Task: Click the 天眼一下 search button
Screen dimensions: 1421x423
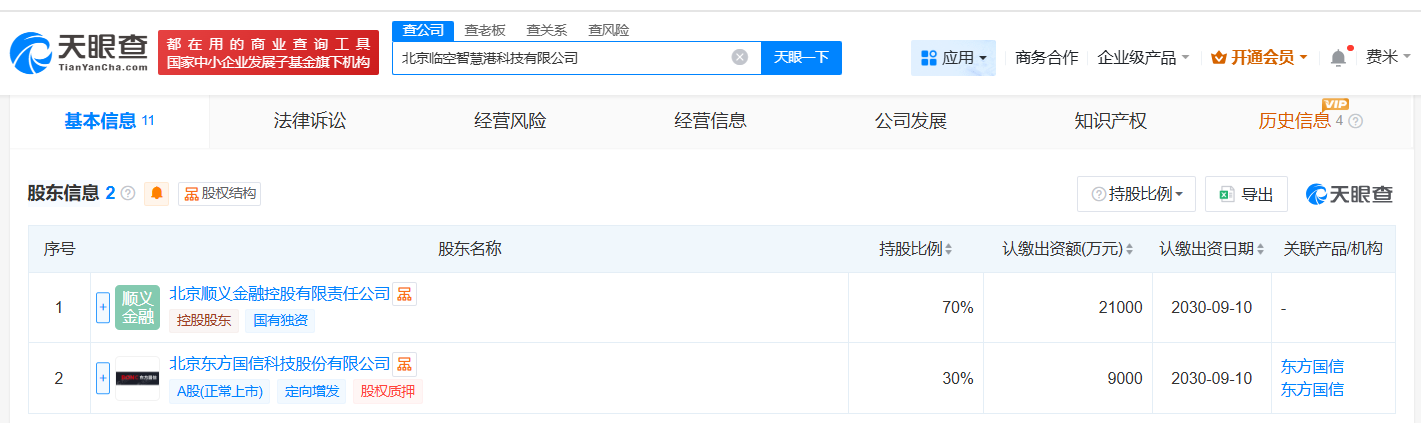Action: click(801, 58)
